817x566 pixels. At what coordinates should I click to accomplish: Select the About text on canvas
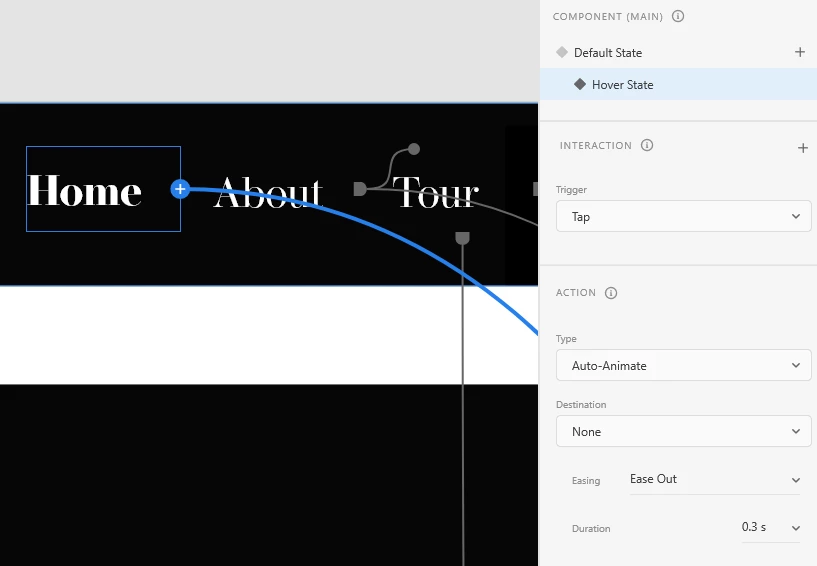point(268,192)
